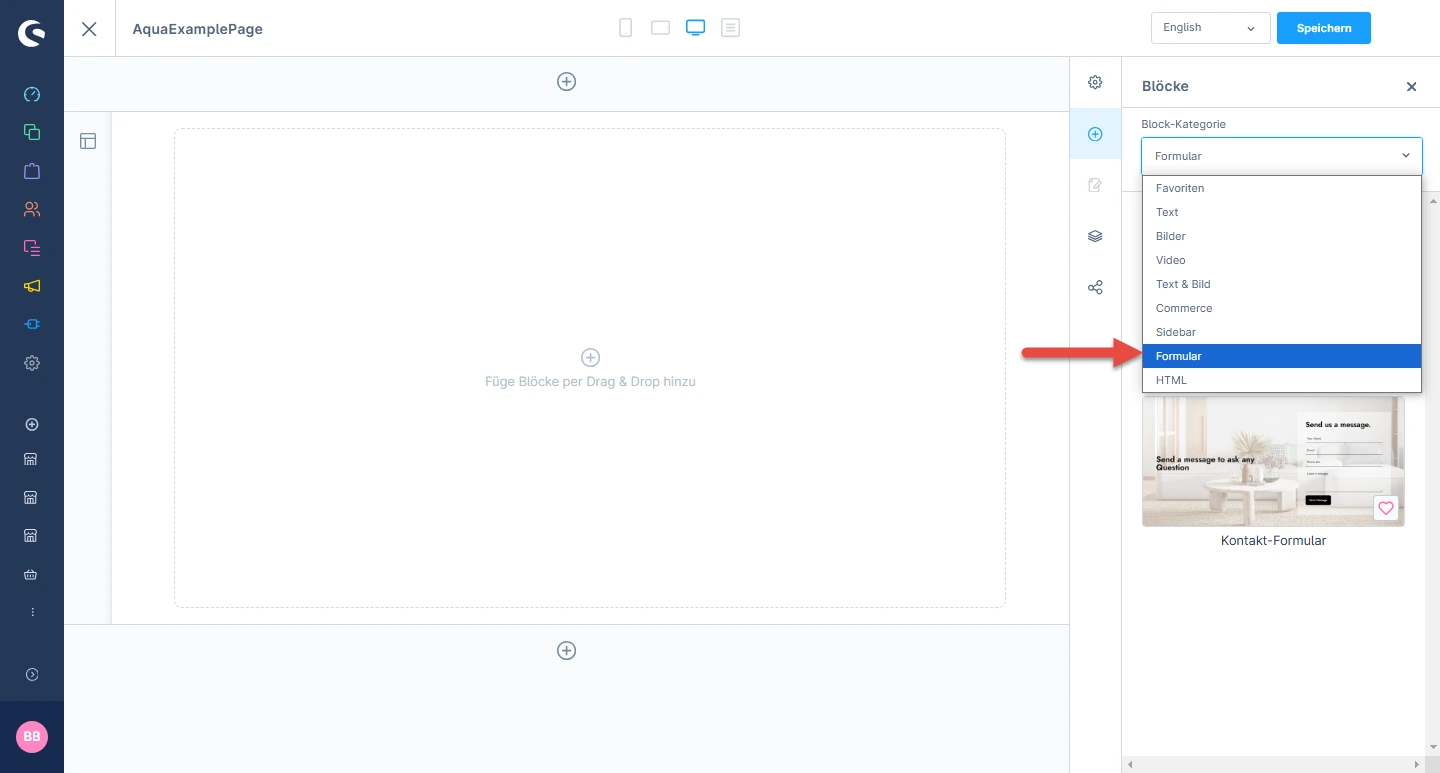Switch to desktop viewport icon

tap(695, 28)
